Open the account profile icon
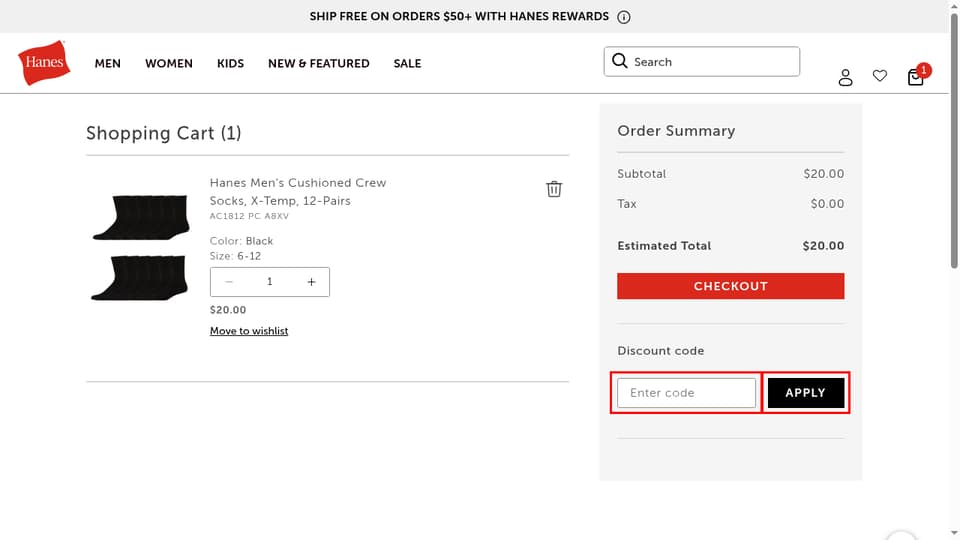 click(846, 77)
